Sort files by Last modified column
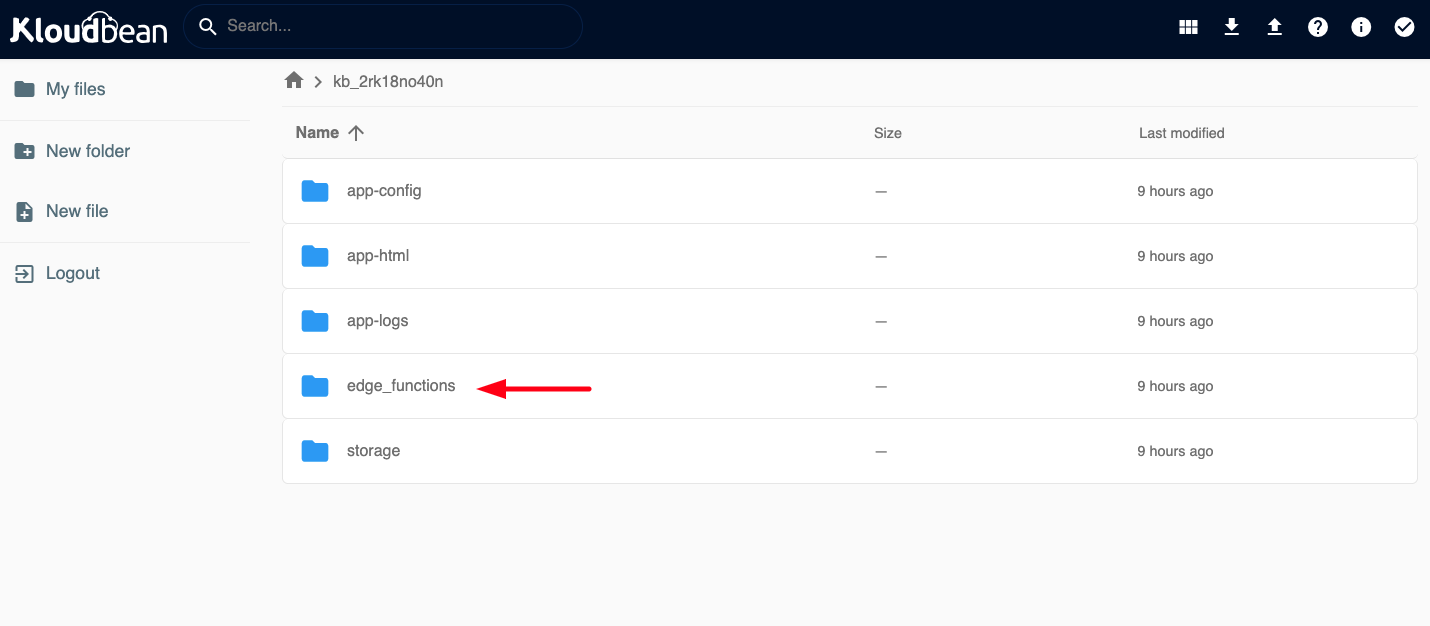This screenshot has width=1430, height=626. click(1181, 133)
